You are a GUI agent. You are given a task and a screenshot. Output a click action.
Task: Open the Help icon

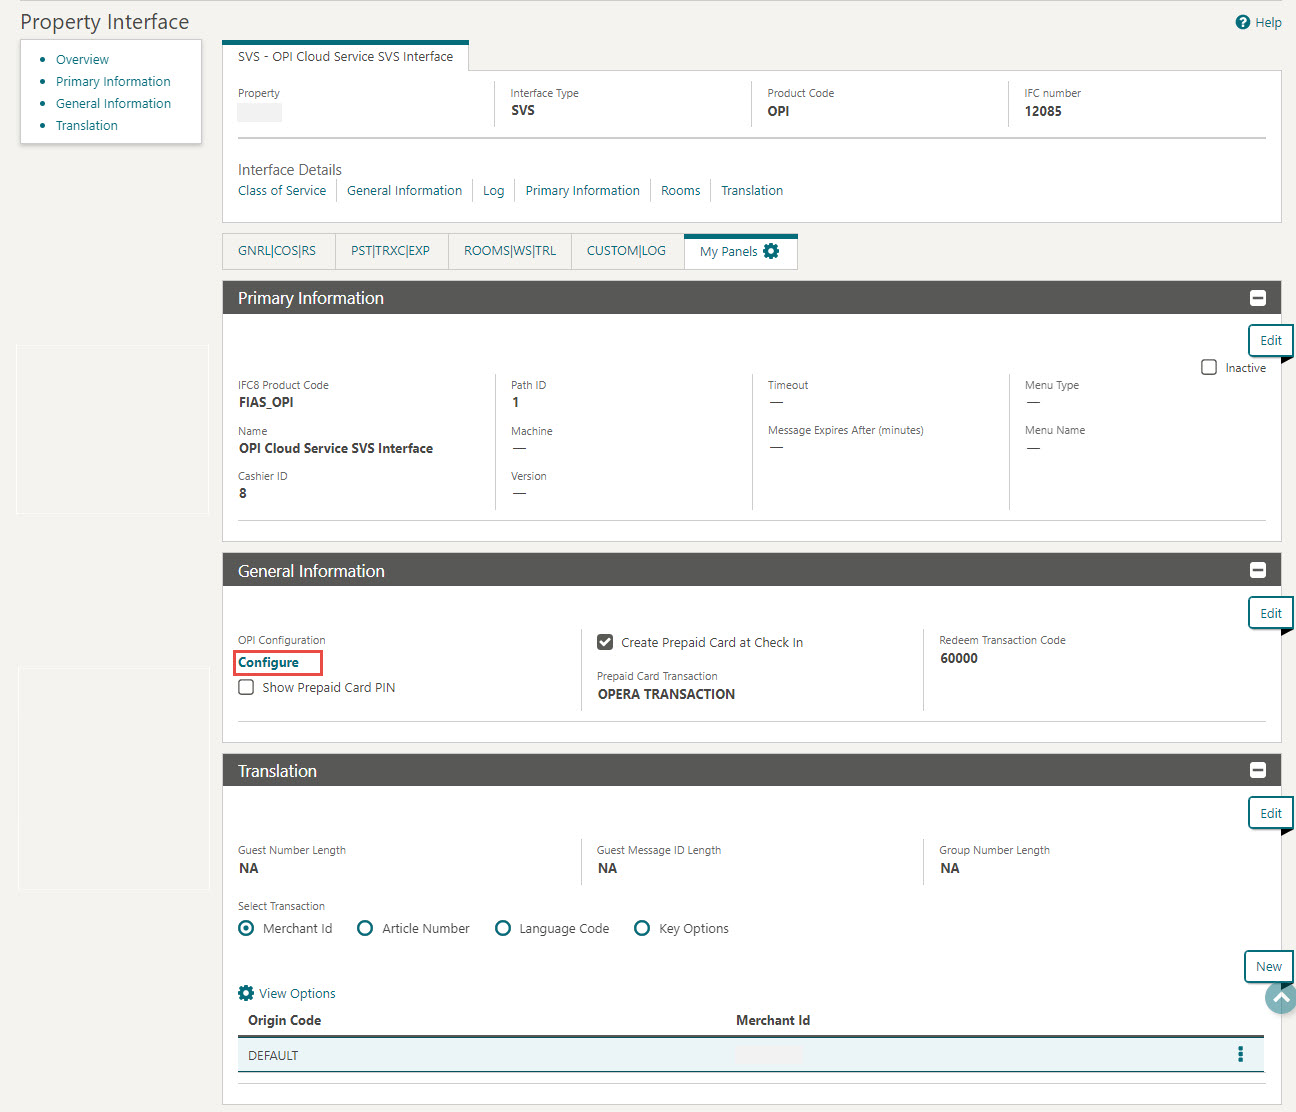1243,22
